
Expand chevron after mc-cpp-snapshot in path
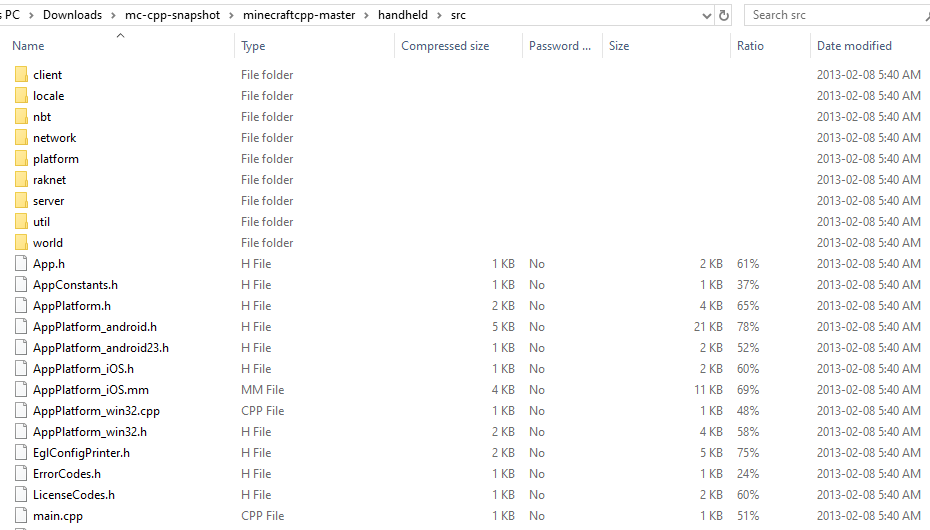[x=231, y=15]
